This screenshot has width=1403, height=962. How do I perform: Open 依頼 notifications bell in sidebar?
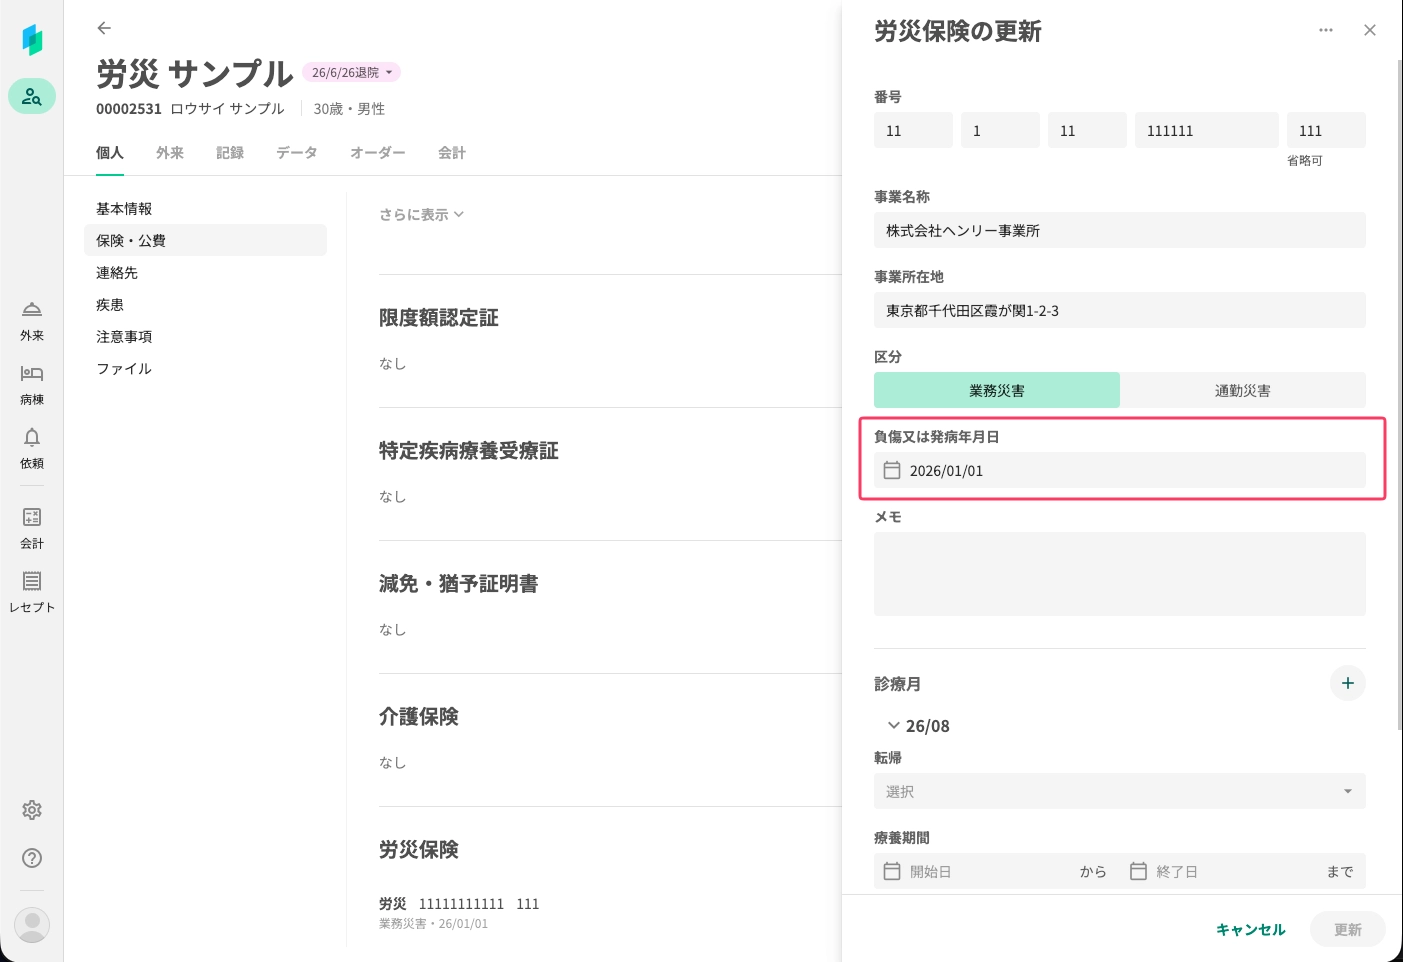tap(32, 449)
